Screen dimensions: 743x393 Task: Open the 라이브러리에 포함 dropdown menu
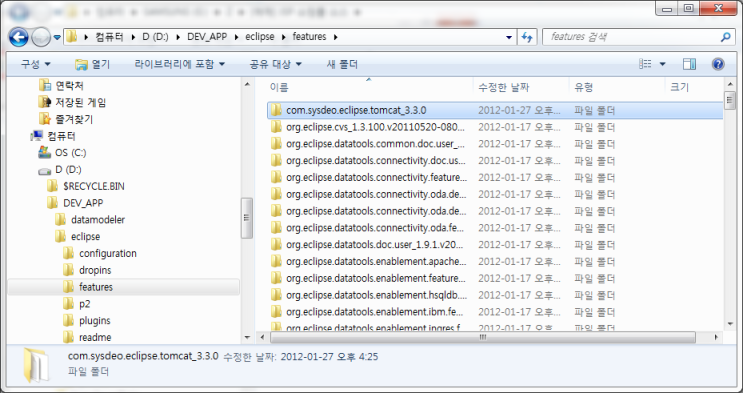(x=180, y=64)
